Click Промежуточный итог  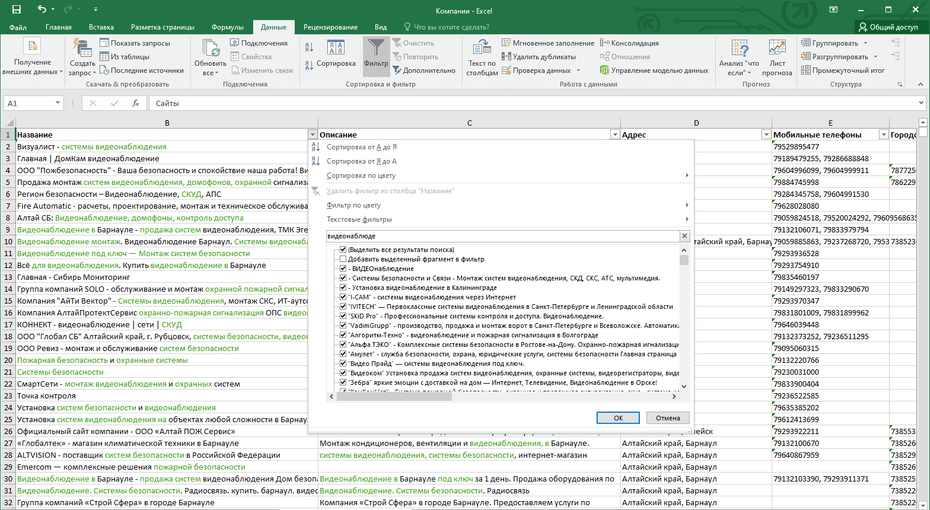point(843,71)
